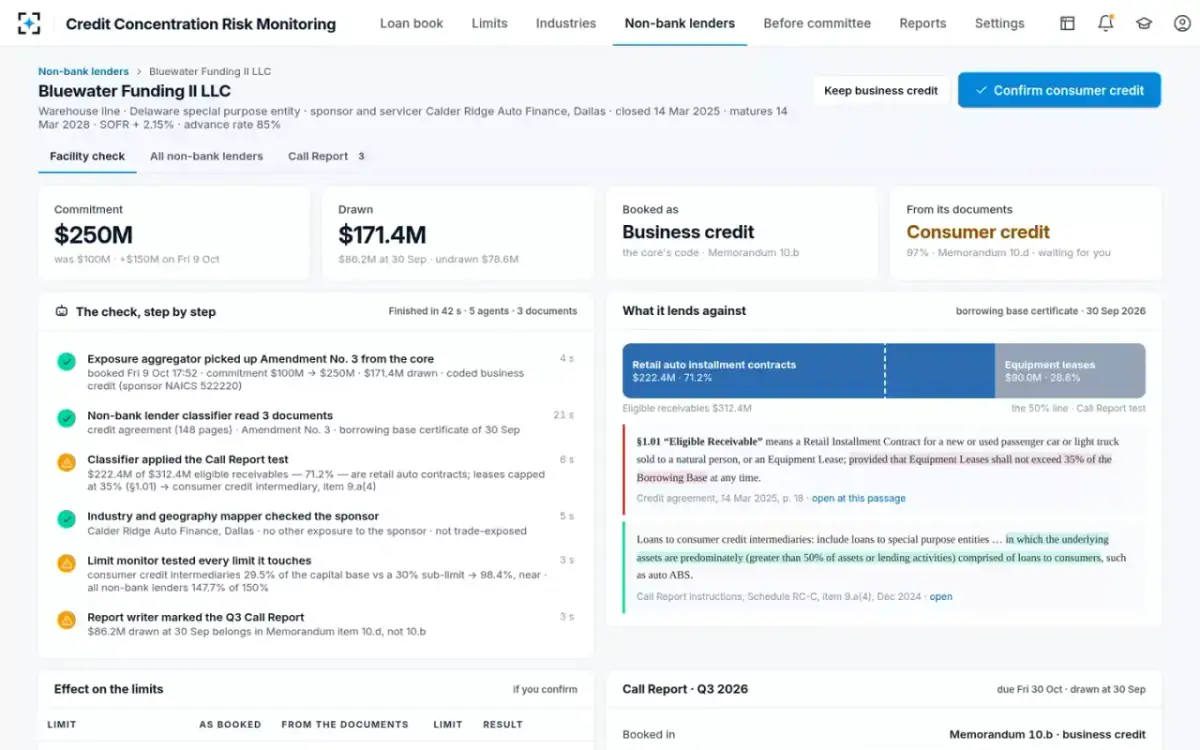Click 'Eligible receivables $312.4M' label
The width and height of the screenshot is (1200, 750).
click(x=686, y=408)
